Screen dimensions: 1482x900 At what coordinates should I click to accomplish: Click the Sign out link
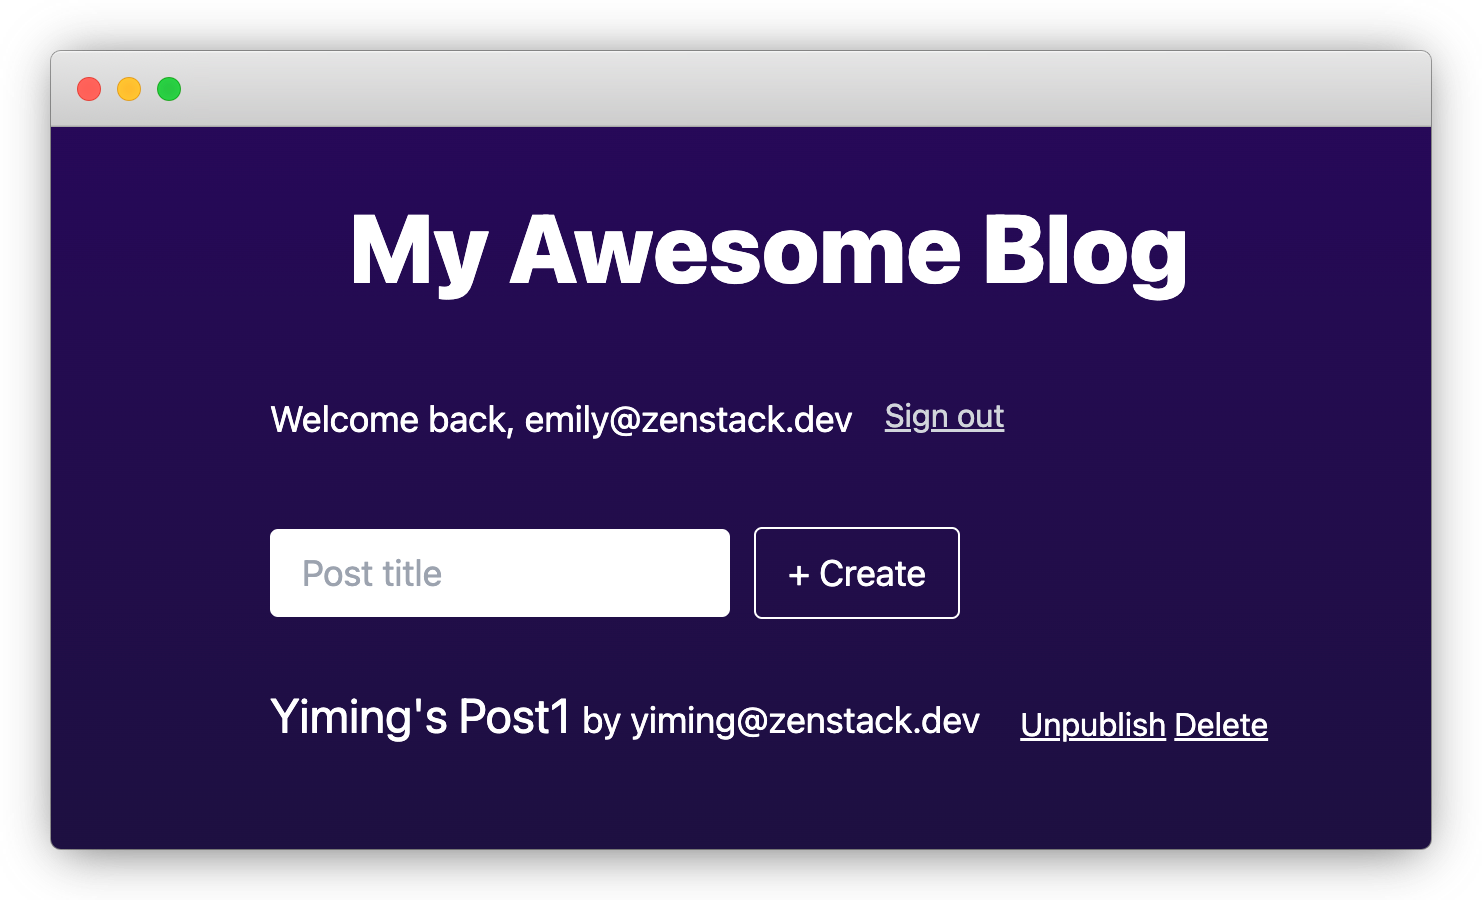click(944, 417)
